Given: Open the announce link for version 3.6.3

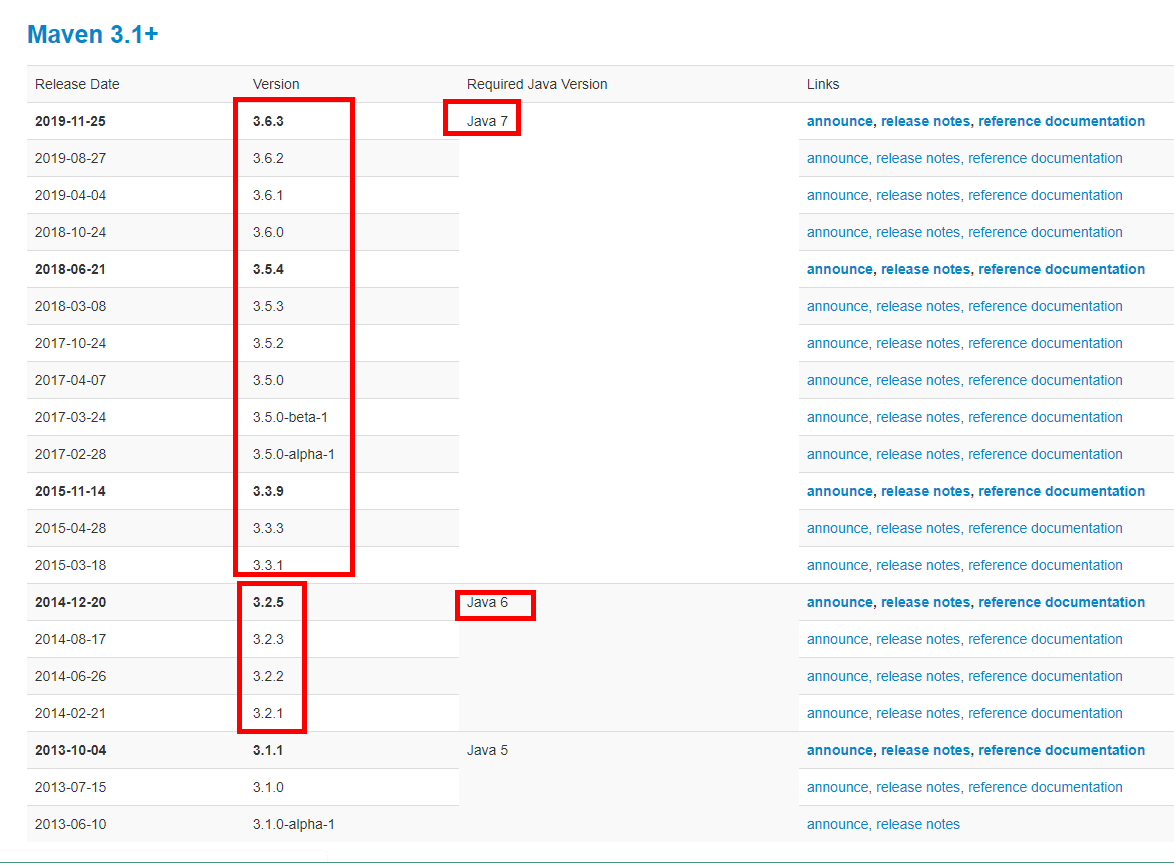Looking at the screenshot, I should click(839, 121).
